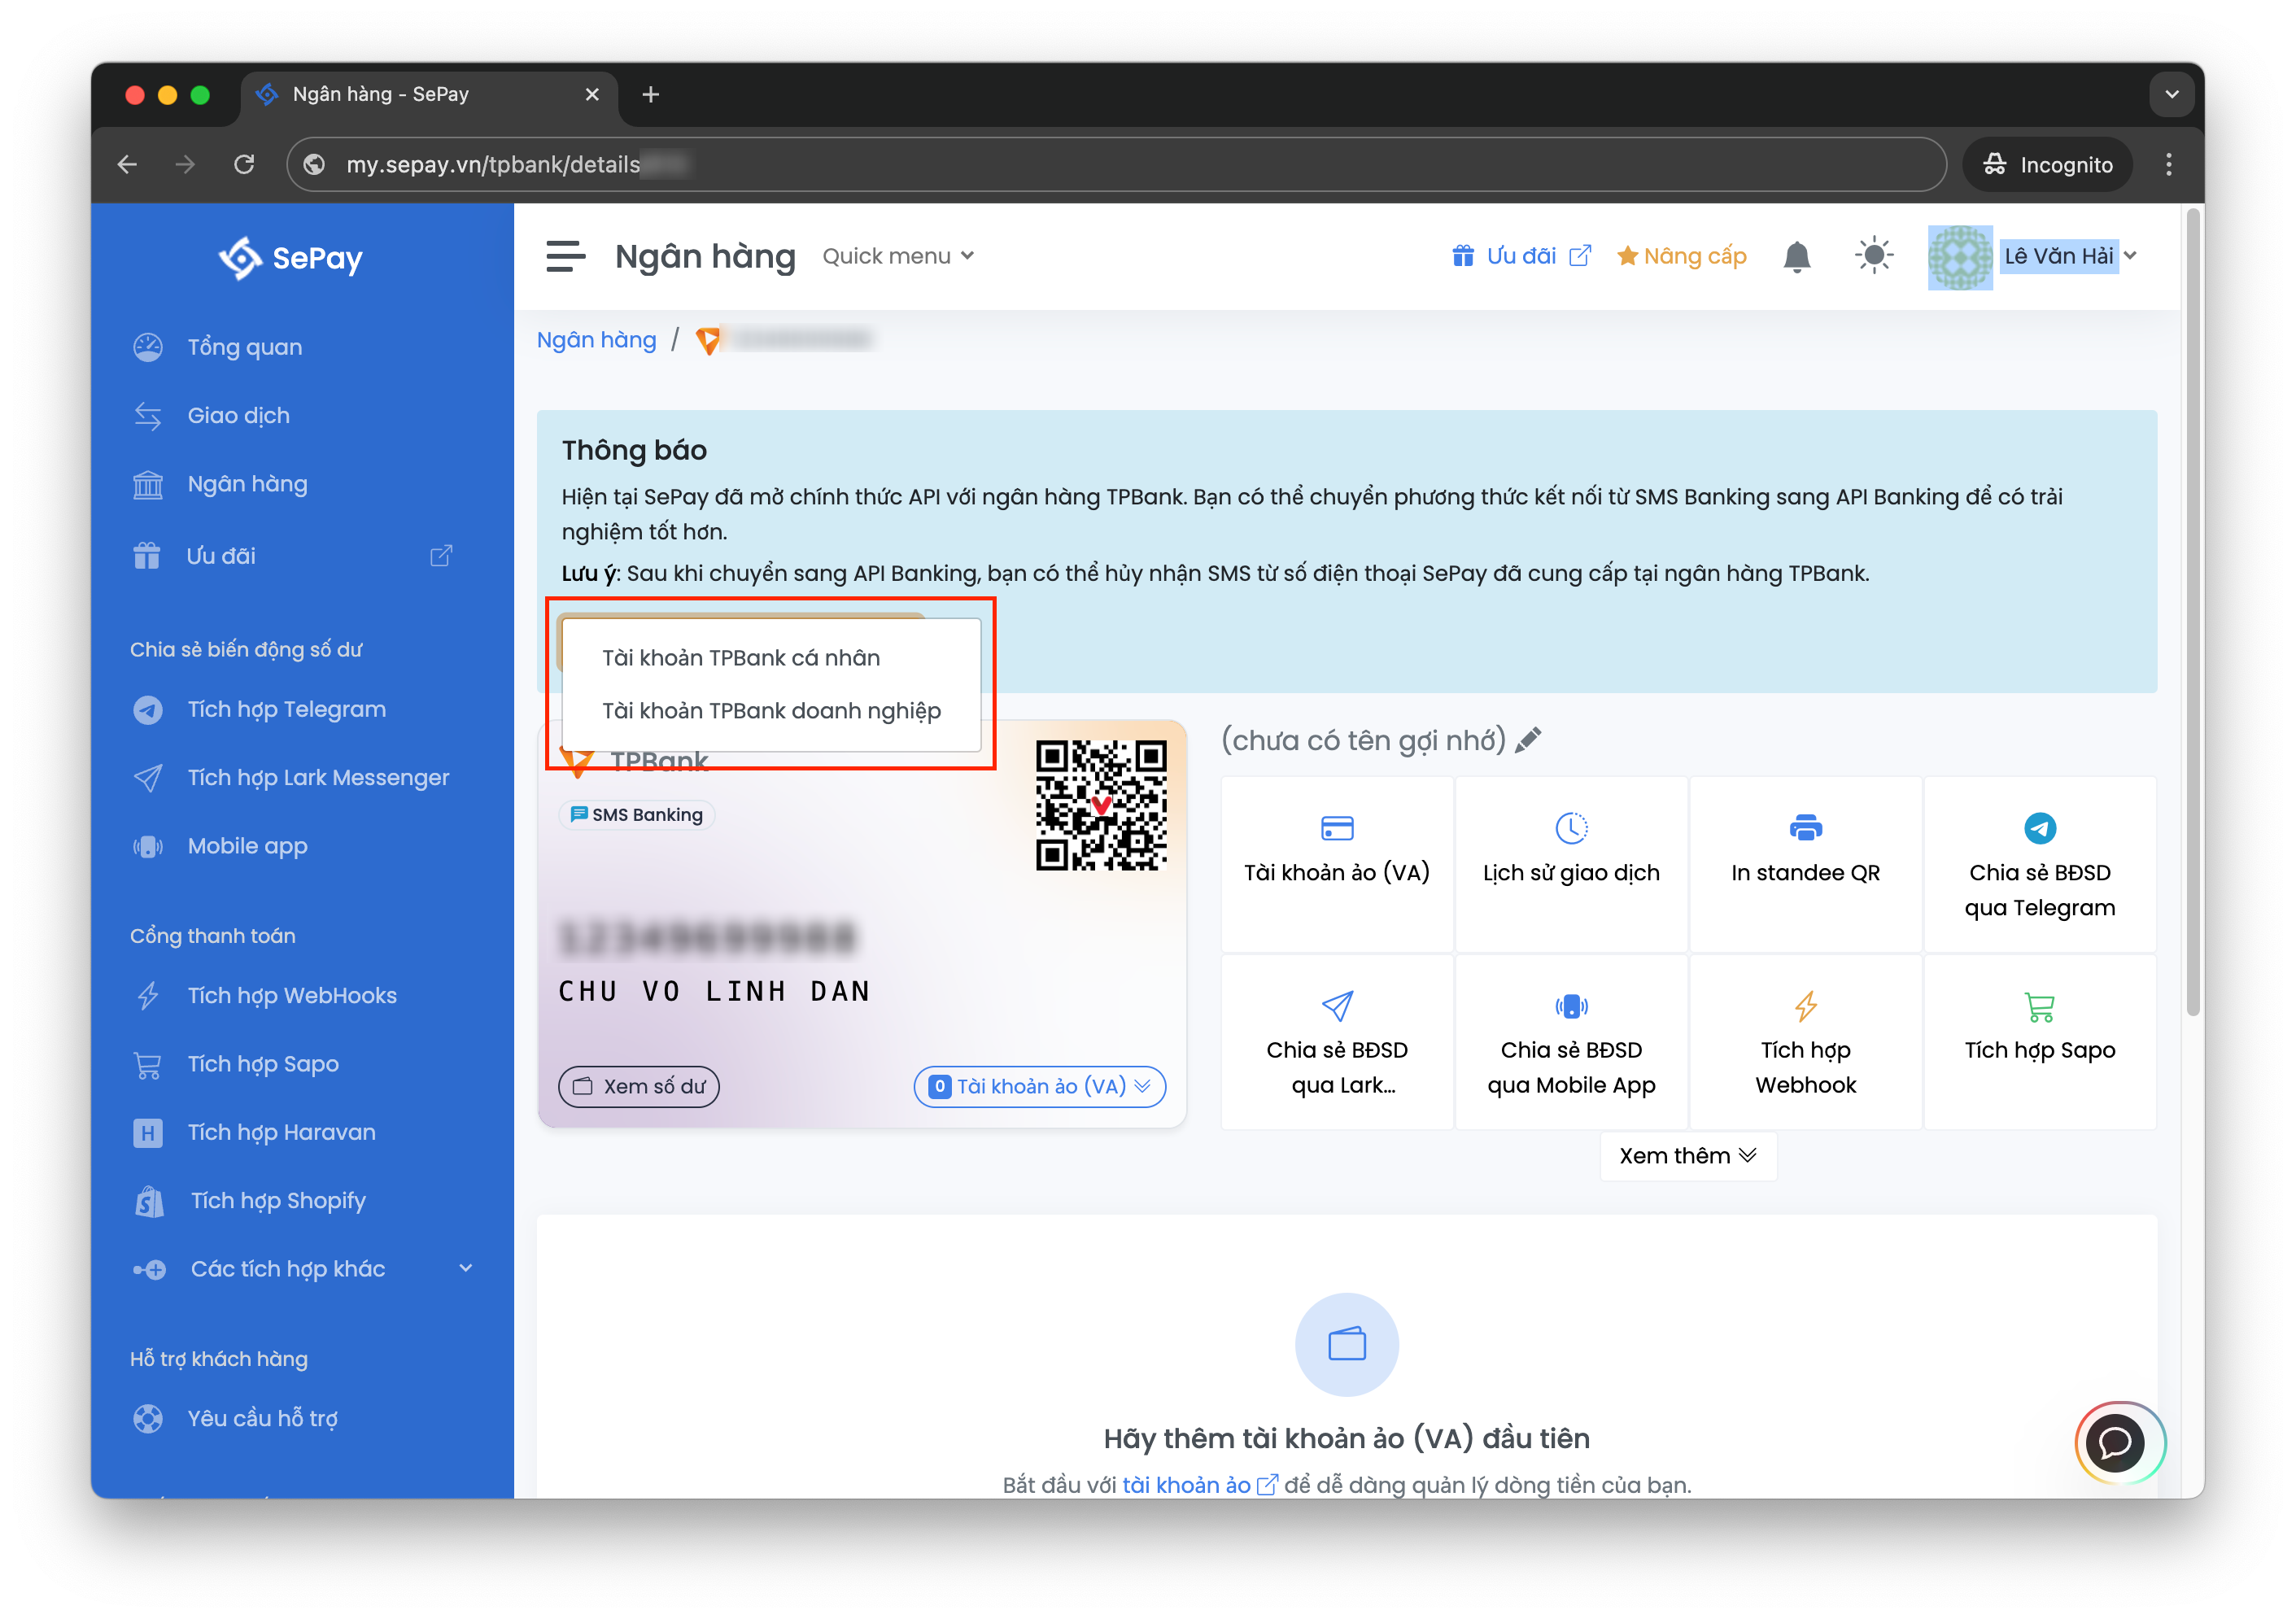
Task: Click the Nâng cấp upgrade link
Action: coord(1682,256)
